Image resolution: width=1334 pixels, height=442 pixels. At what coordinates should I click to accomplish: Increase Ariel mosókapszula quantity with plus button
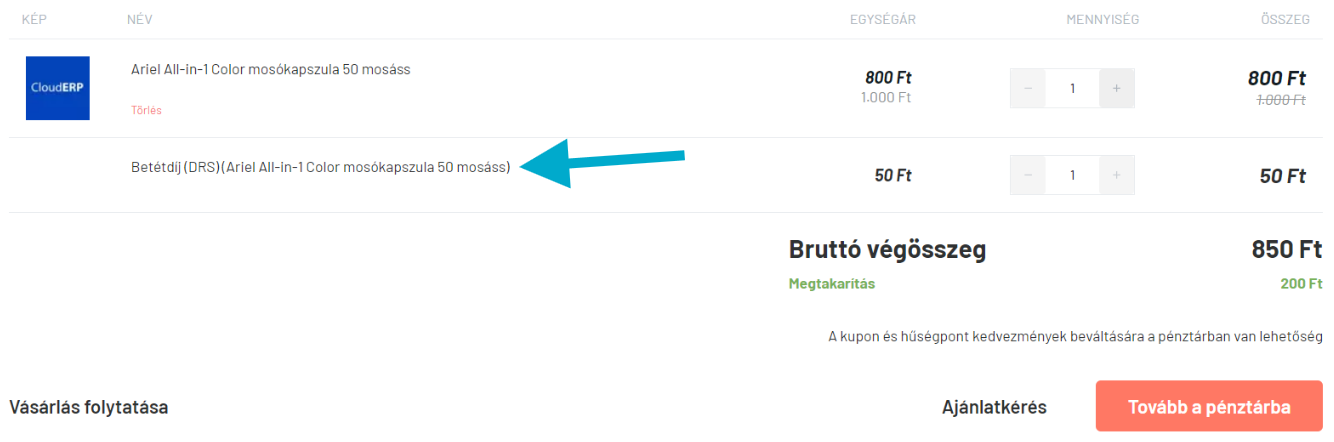[1117, 88]
